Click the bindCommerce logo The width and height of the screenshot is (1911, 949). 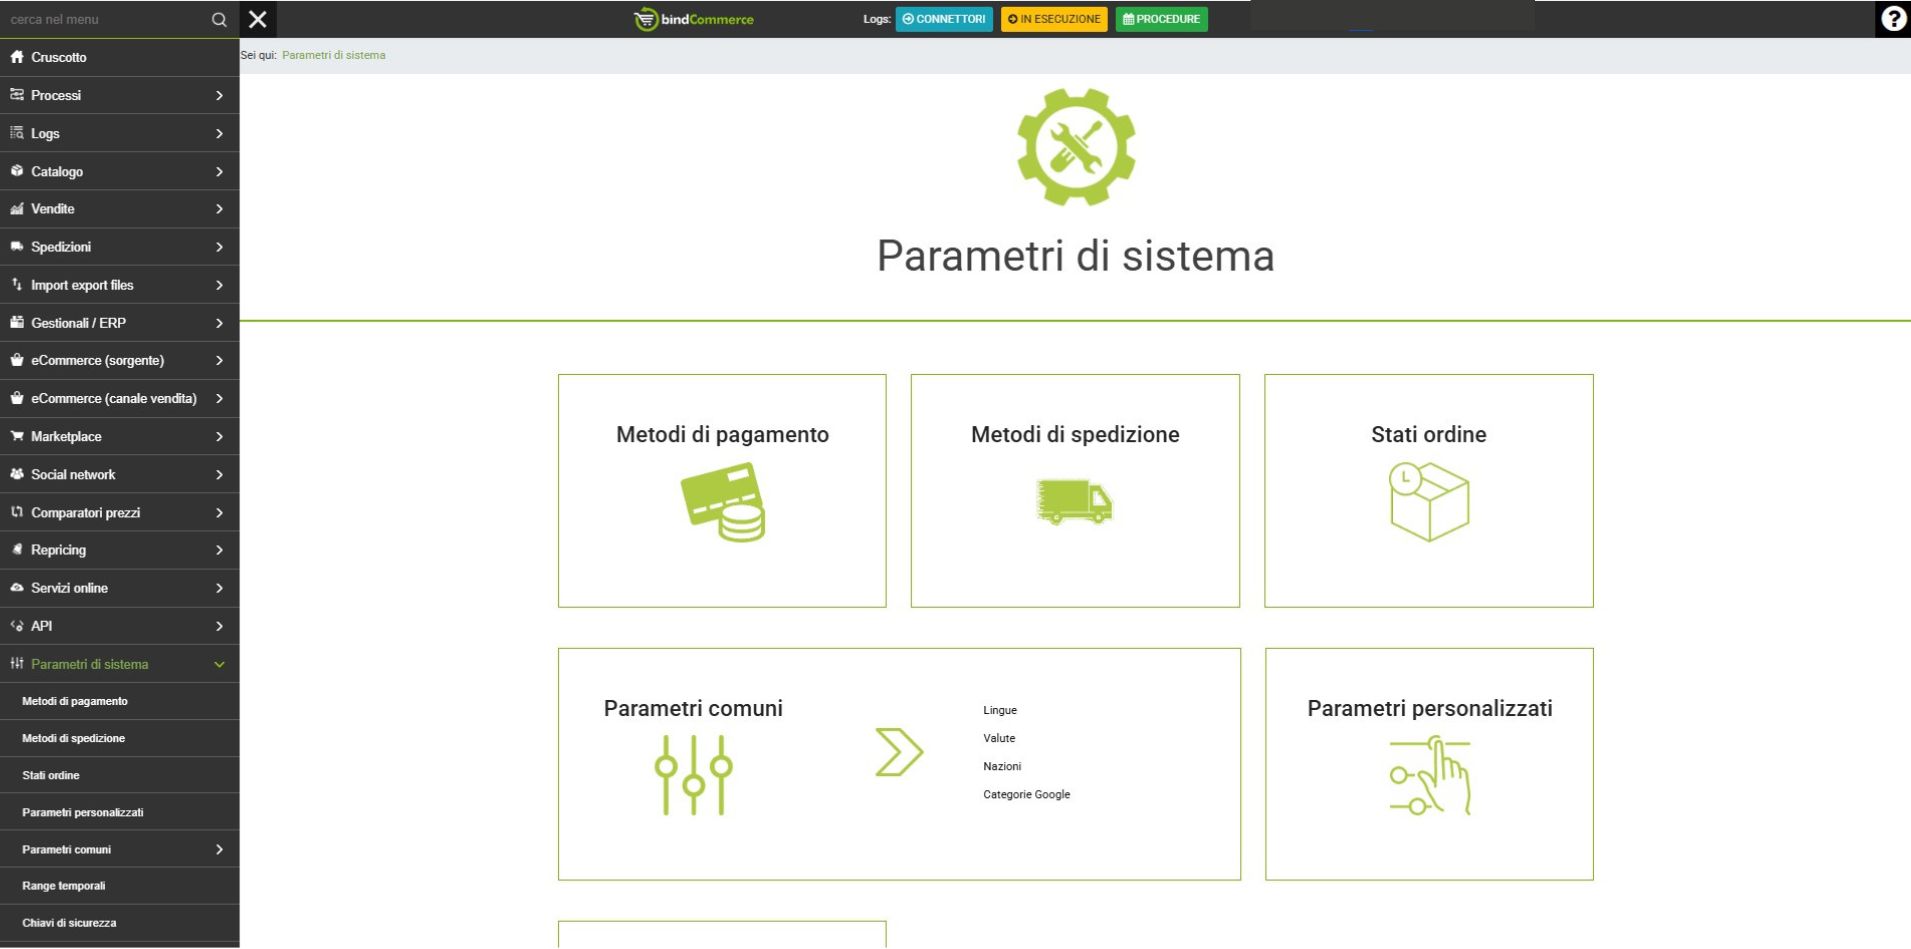[694, 19]
